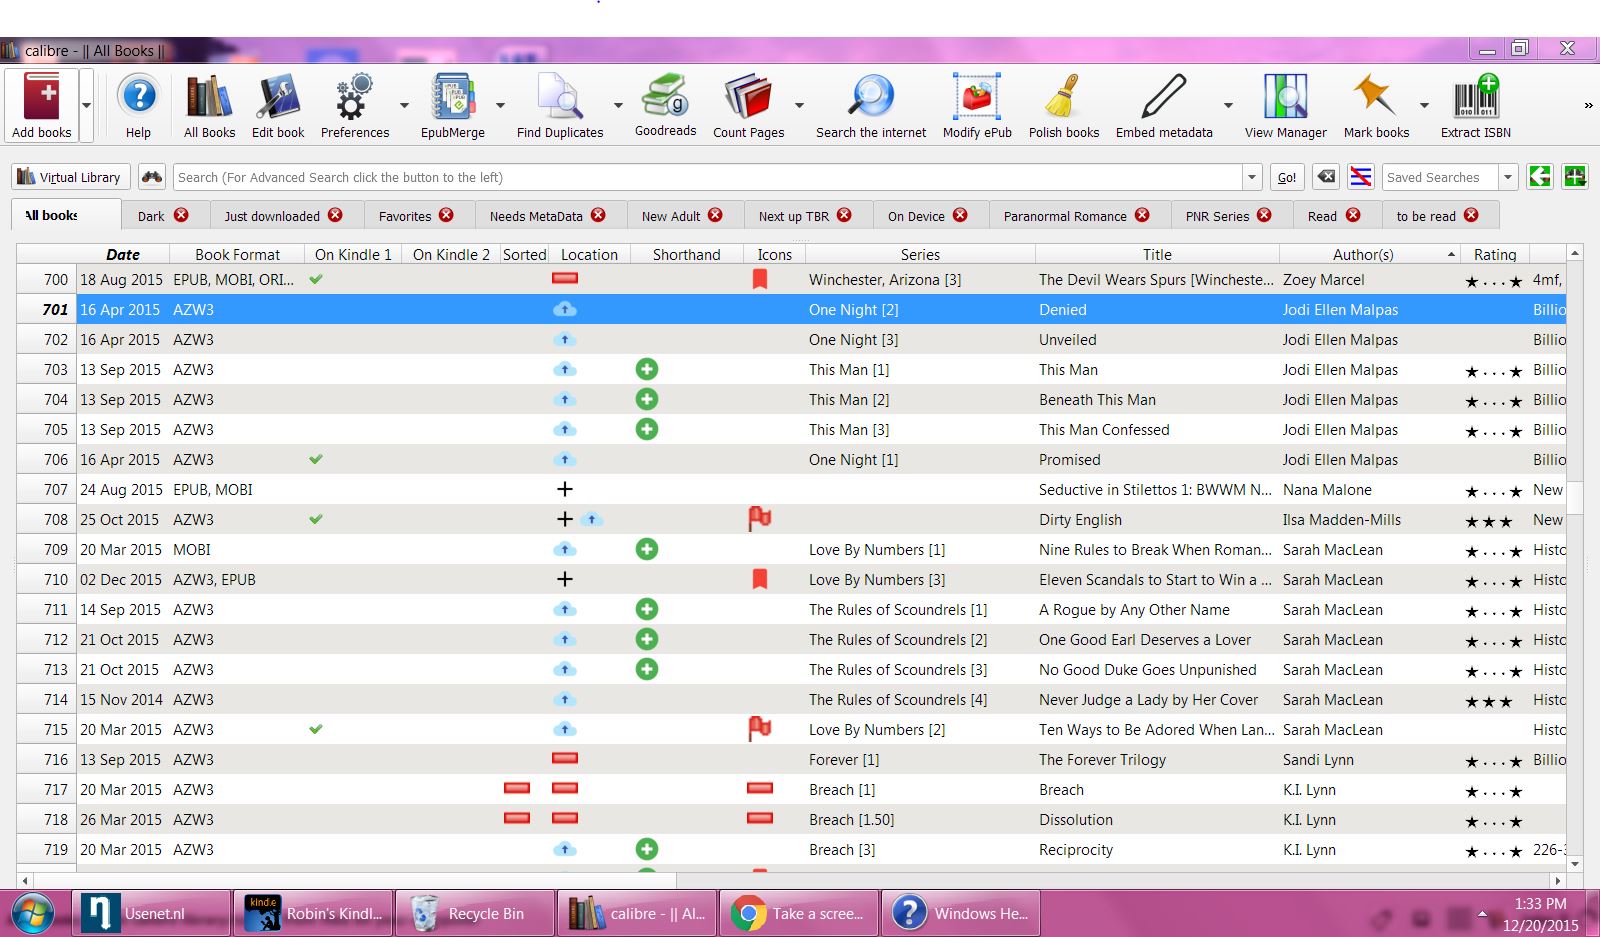Image resolution: width=1600 pixels, height=937 pixels.
Task: Run the Extract ISBN plugin
Action: coord(1476,105)
